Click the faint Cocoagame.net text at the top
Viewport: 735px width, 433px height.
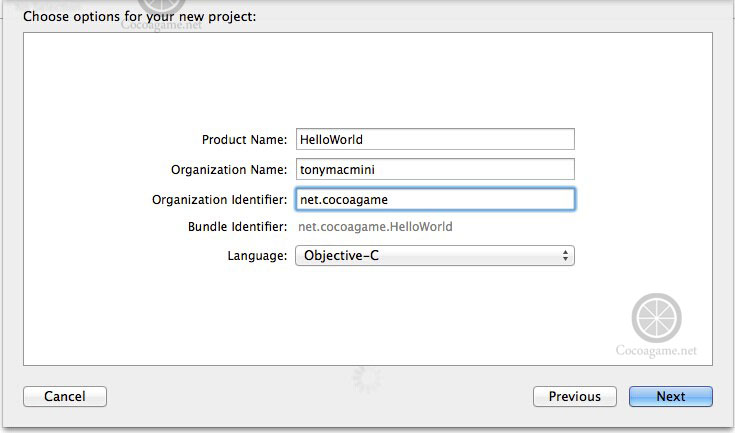(x=162, y=27)
